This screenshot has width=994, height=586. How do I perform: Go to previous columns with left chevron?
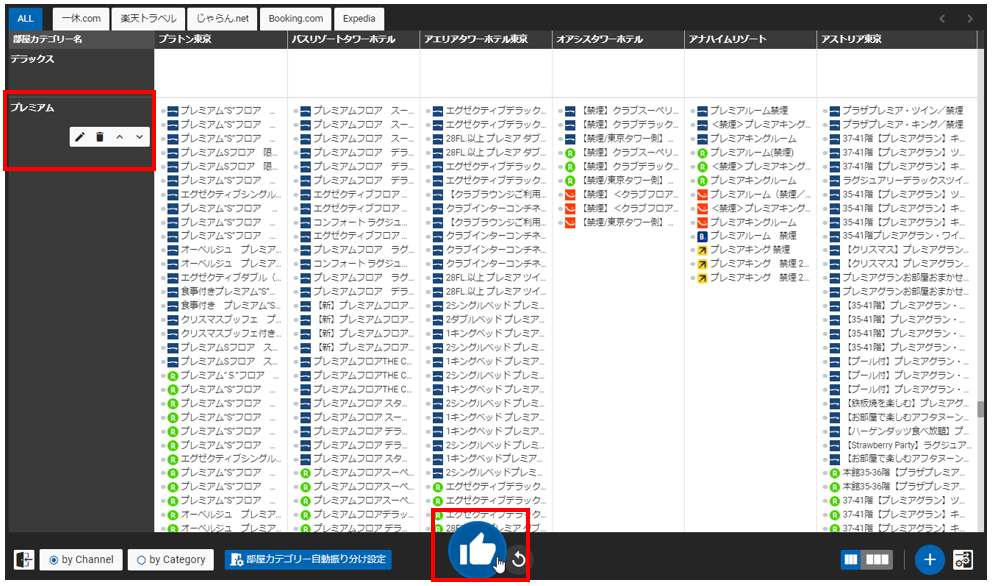pos(941,18)
